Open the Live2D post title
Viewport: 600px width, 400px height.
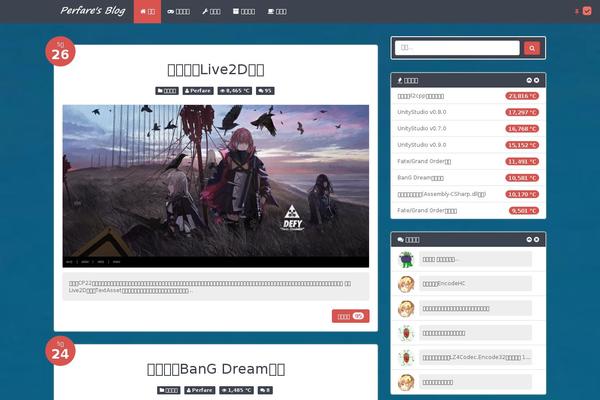pyautogui.click(x=216, y=70)
